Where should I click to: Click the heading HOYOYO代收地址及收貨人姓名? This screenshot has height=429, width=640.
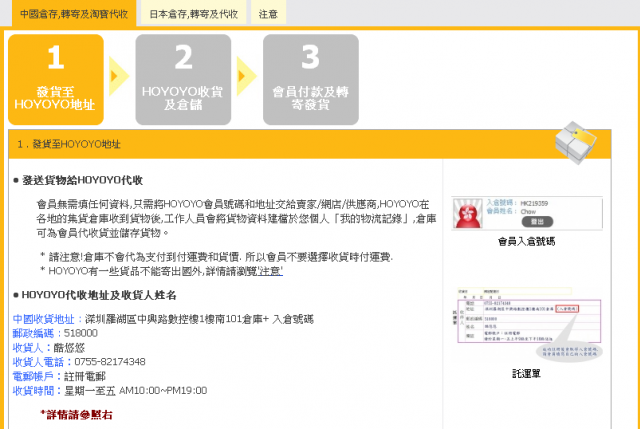coord(99,295)
